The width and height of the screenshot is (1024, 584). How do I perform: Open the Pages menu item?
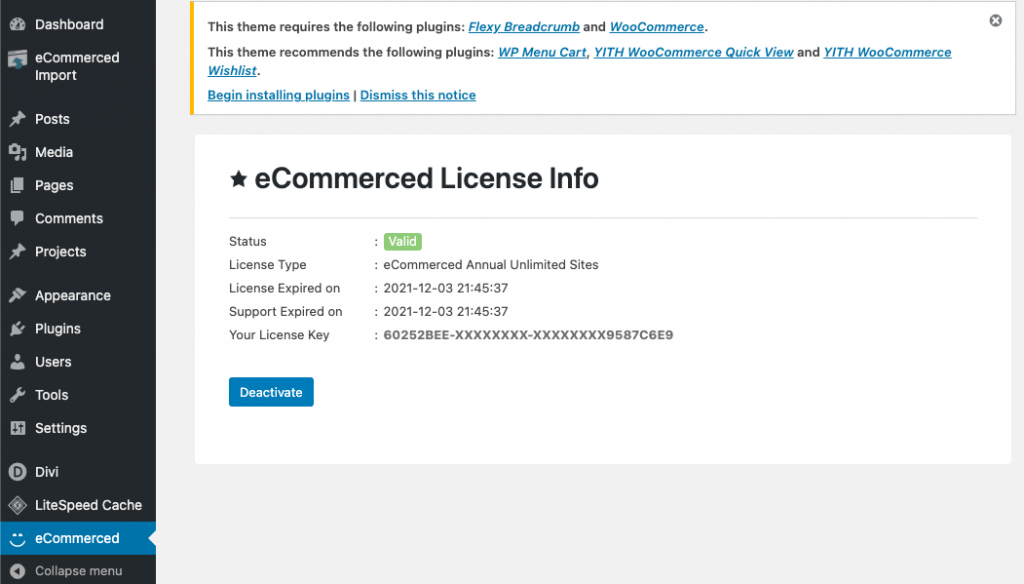click(x=54, y=185)
